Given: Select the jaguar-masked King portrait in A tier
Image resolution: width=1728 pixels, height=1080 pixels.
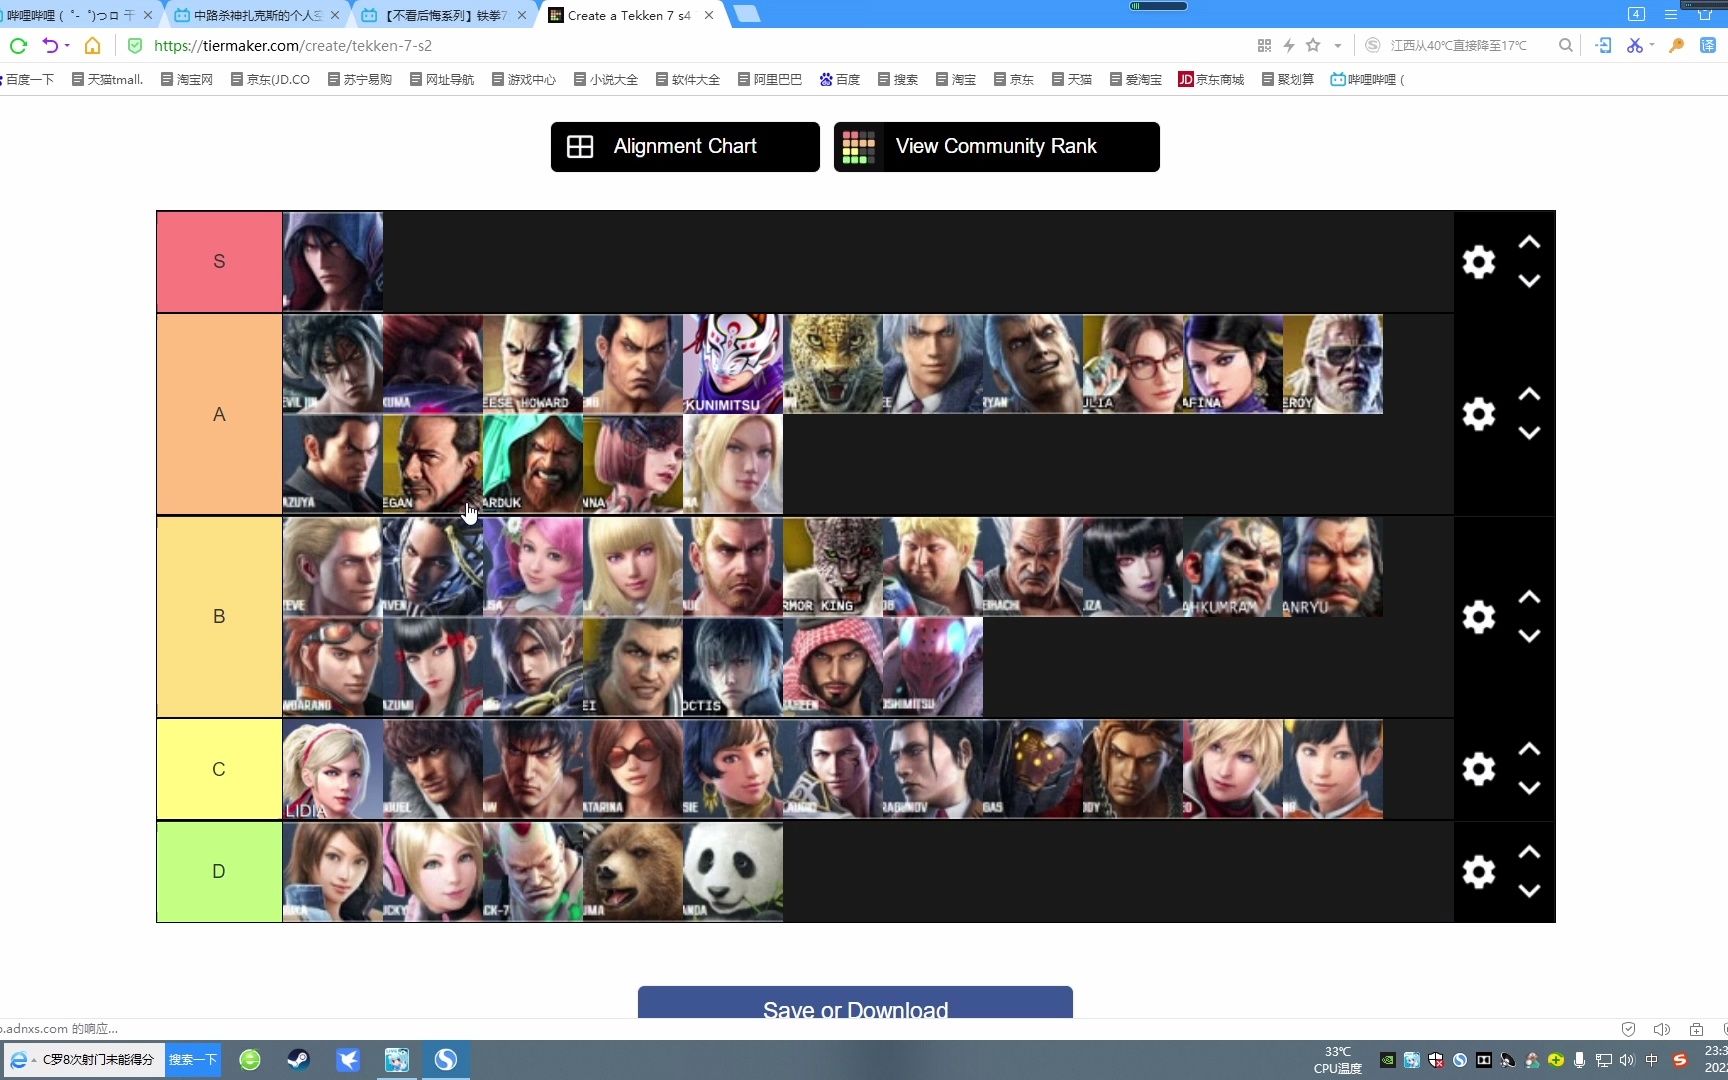Looking at the screenshot, I should coord(833,364).
